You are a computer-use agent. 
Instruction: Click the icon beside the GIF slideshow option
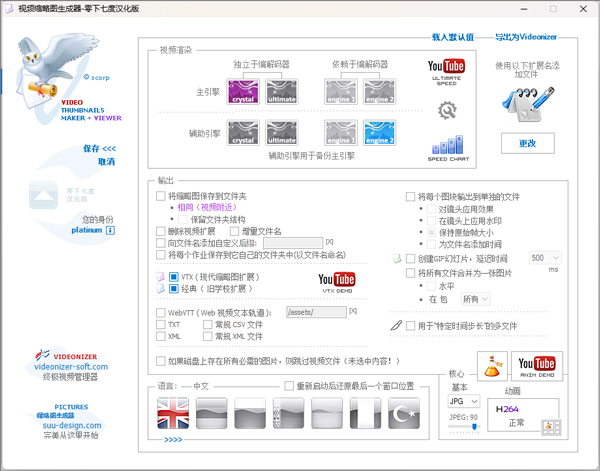point(397,259)
